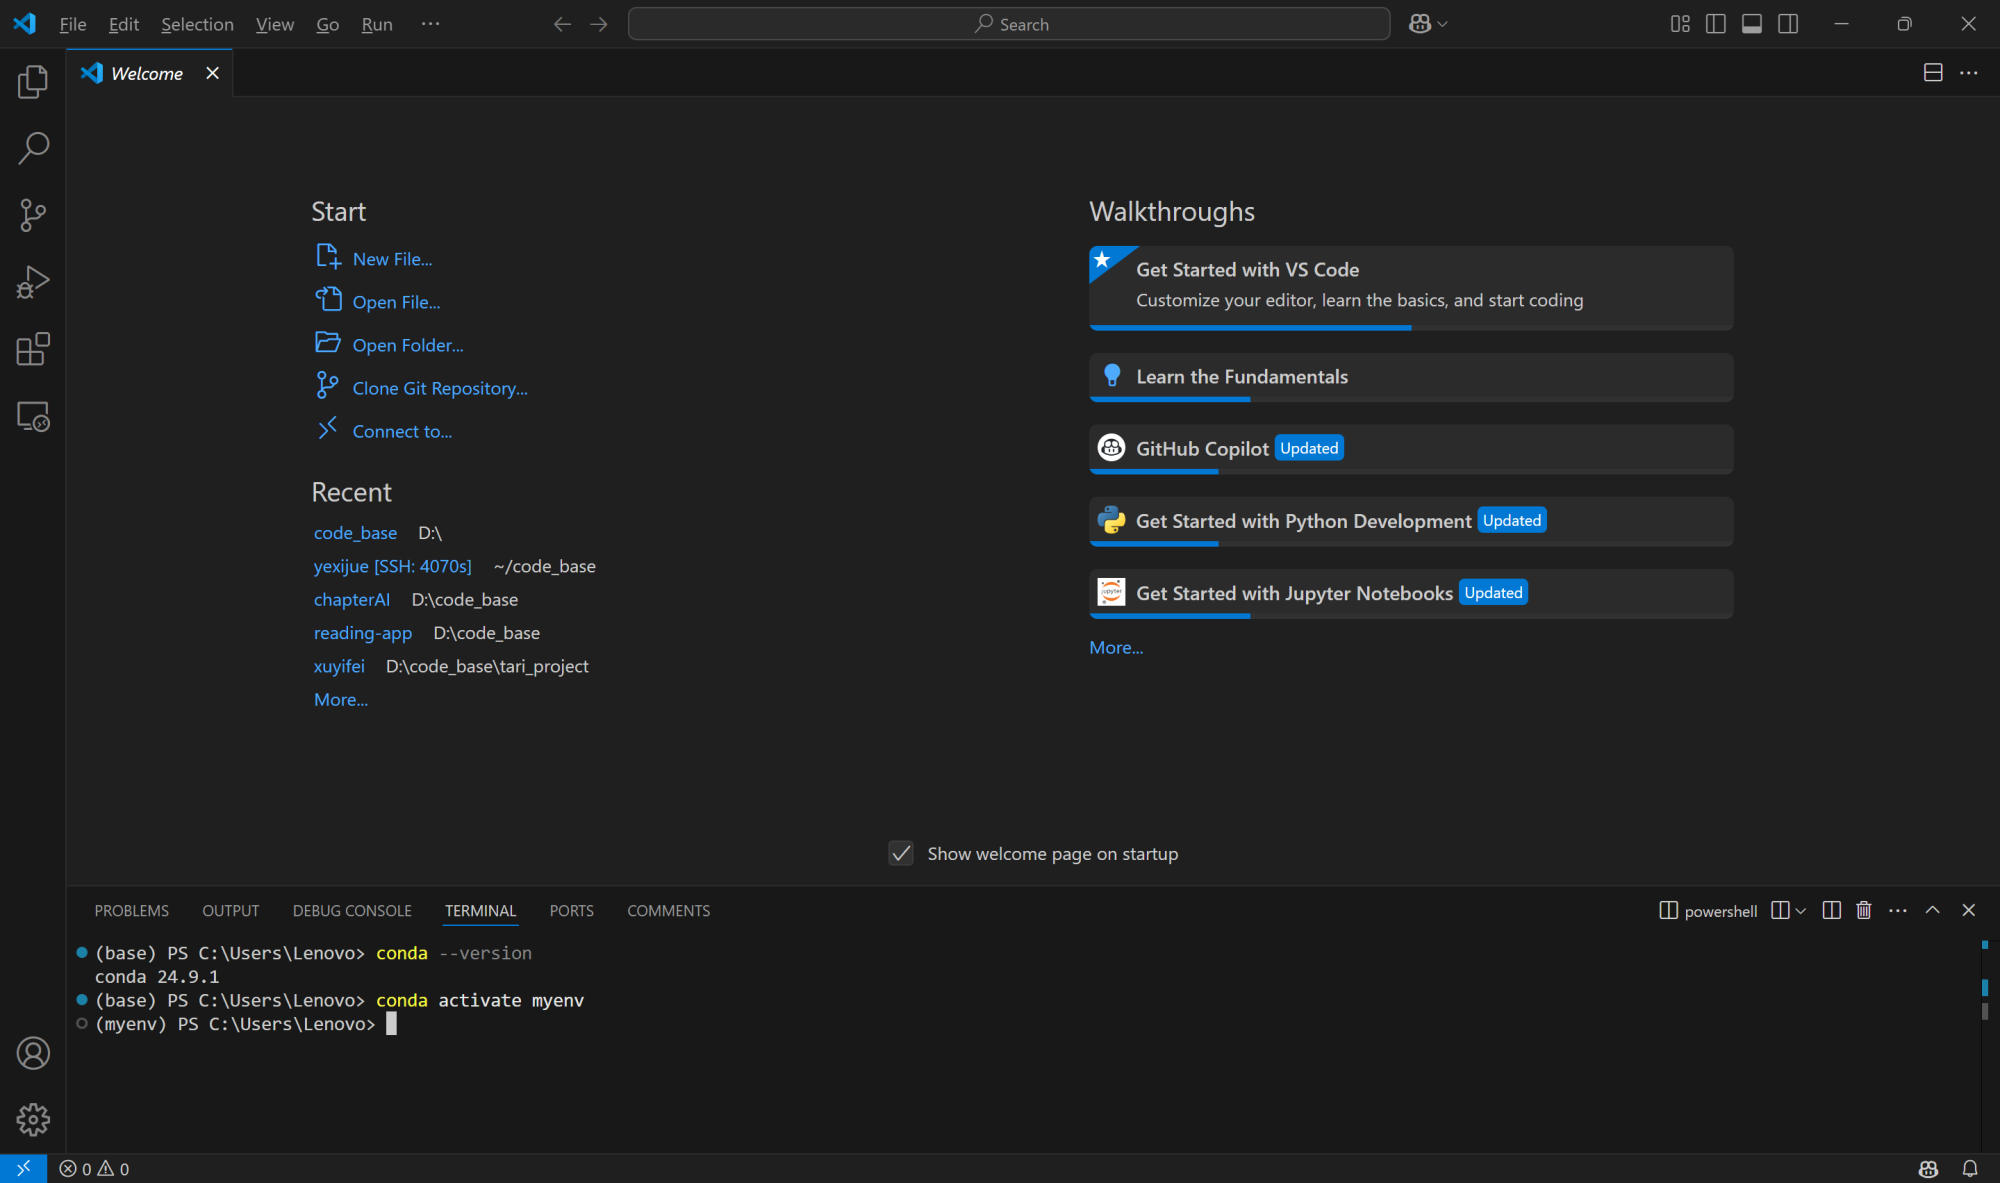
Task: Open Get Started with Jupyter Notebooks walkthrough
Action: coord(1411,593)
